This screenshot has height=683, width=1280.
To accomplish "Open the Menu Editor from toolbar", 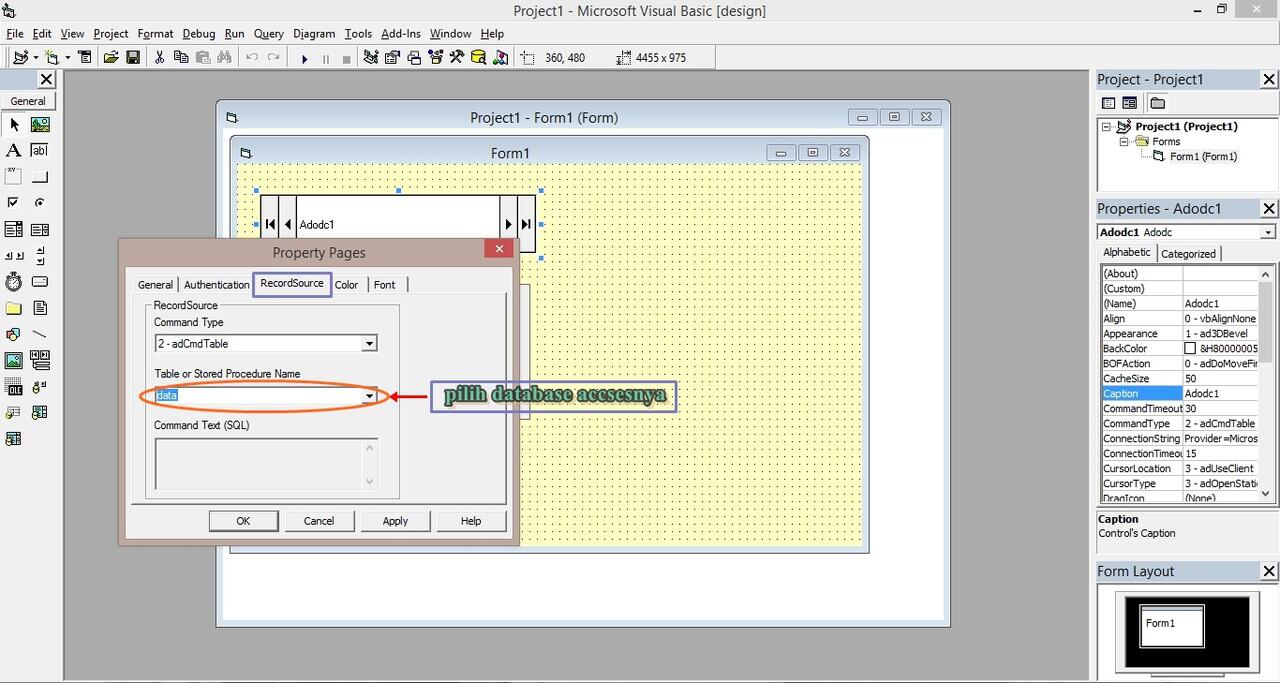I will 84,58.
